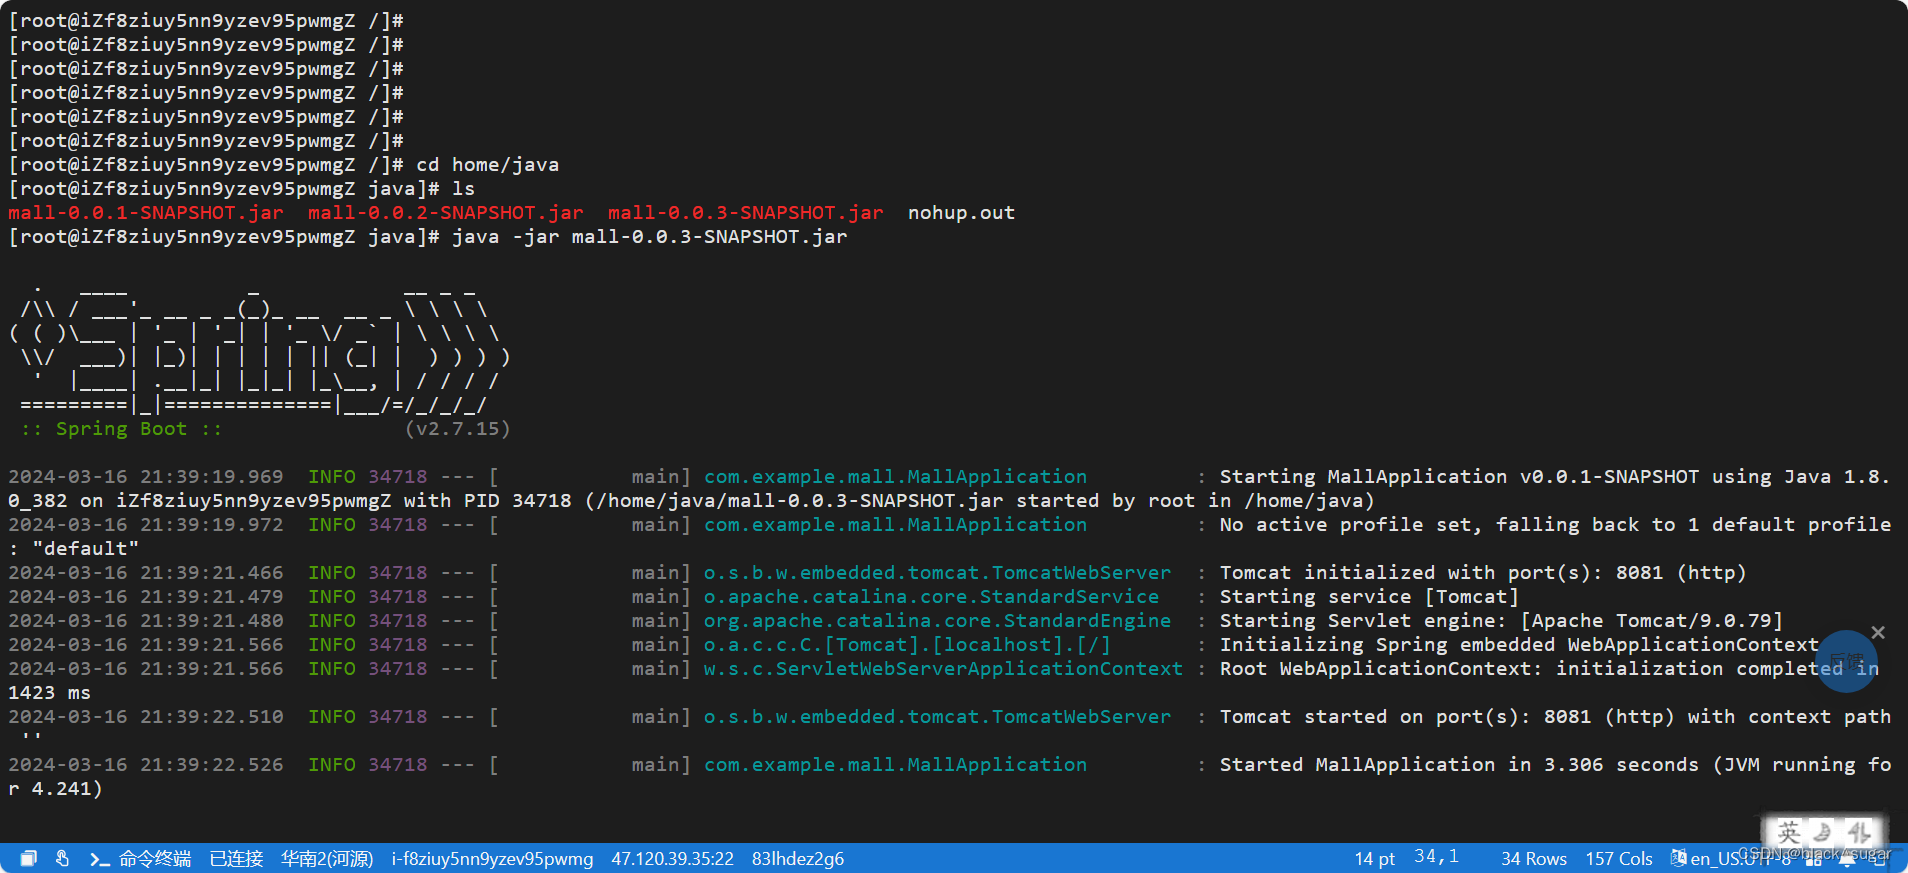The height and width of the screenshot is (873, 1908).
Task: Click the ':: Spring Boot ::' banner label
Action: coord(121,429)
